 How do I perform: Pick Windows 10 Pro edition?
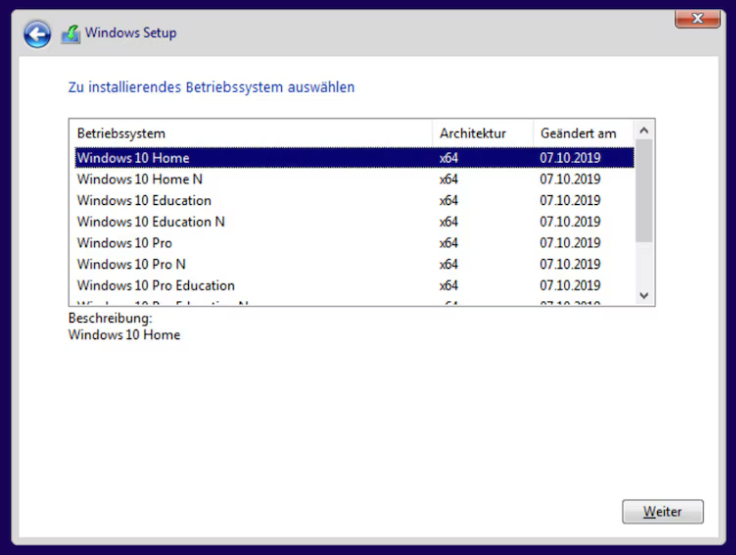354,243
